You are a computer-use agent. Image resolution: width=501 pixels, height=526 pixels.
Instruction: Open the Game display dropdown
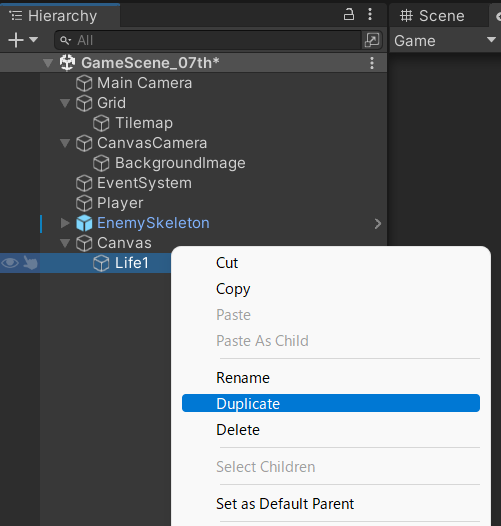(x=445, y=41)
